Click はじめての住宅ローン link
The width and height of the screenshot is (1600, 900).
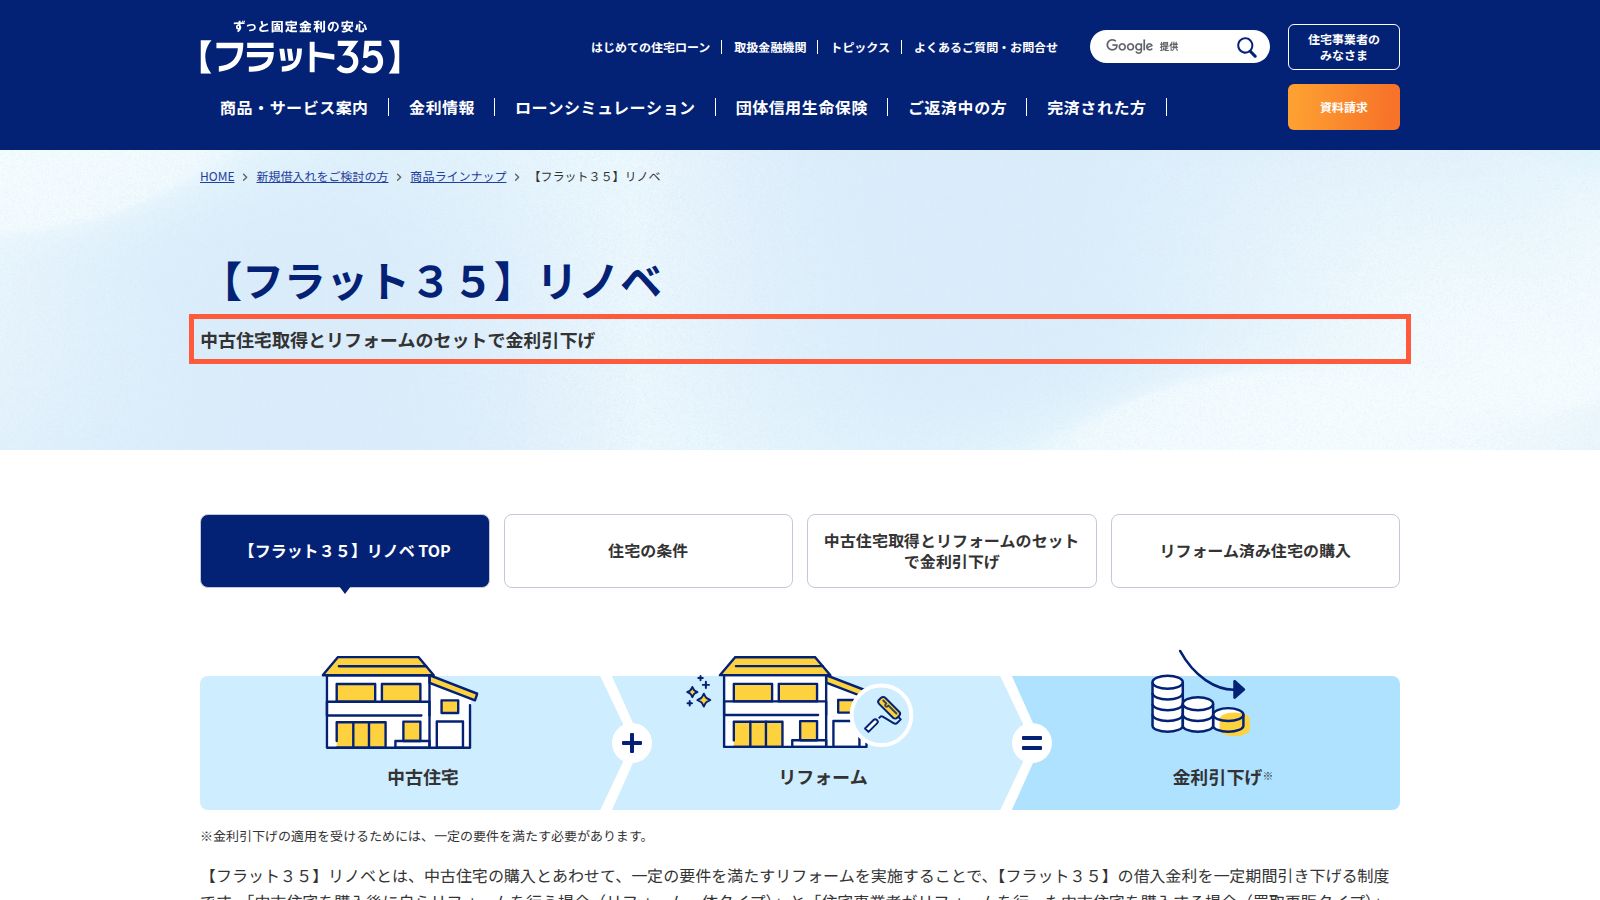tap(650, 47)
